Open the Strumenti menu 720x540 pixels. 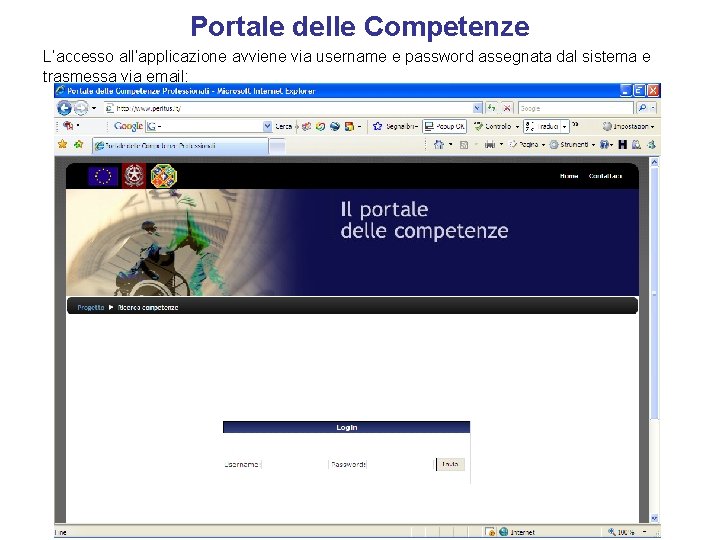click(572, 145)
